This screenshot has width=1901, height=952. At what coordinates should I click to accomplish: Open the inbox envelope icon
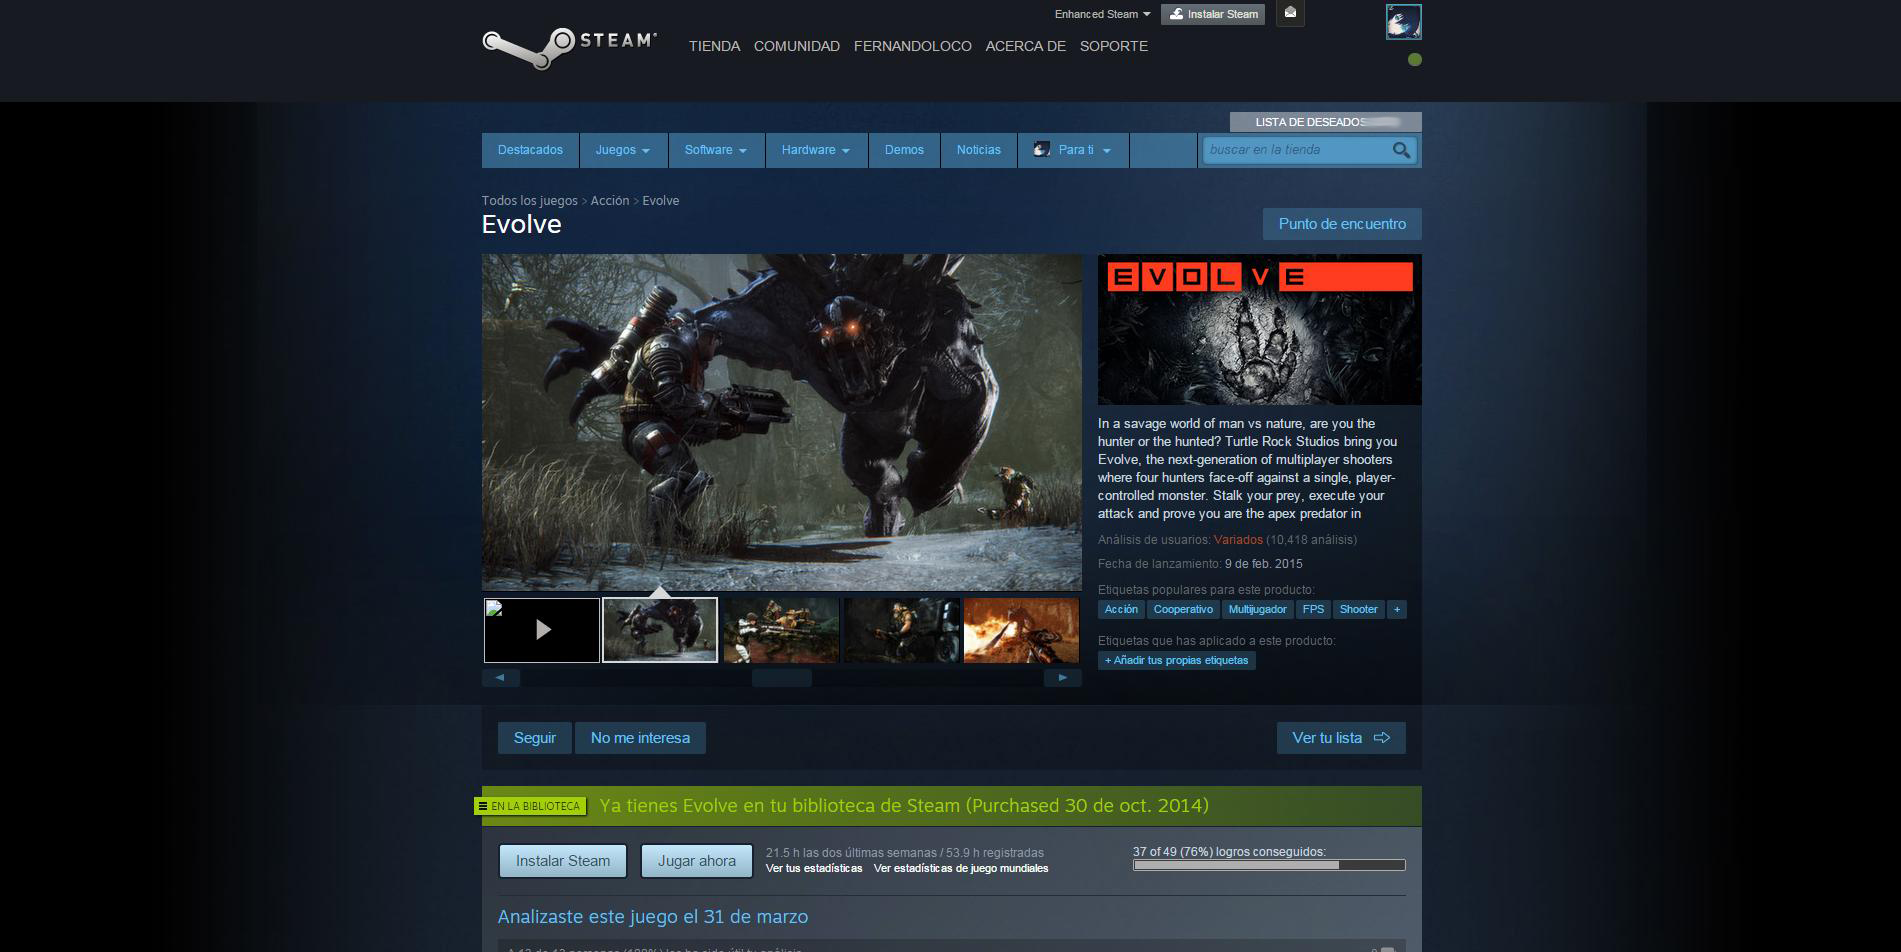[1290, 13]
